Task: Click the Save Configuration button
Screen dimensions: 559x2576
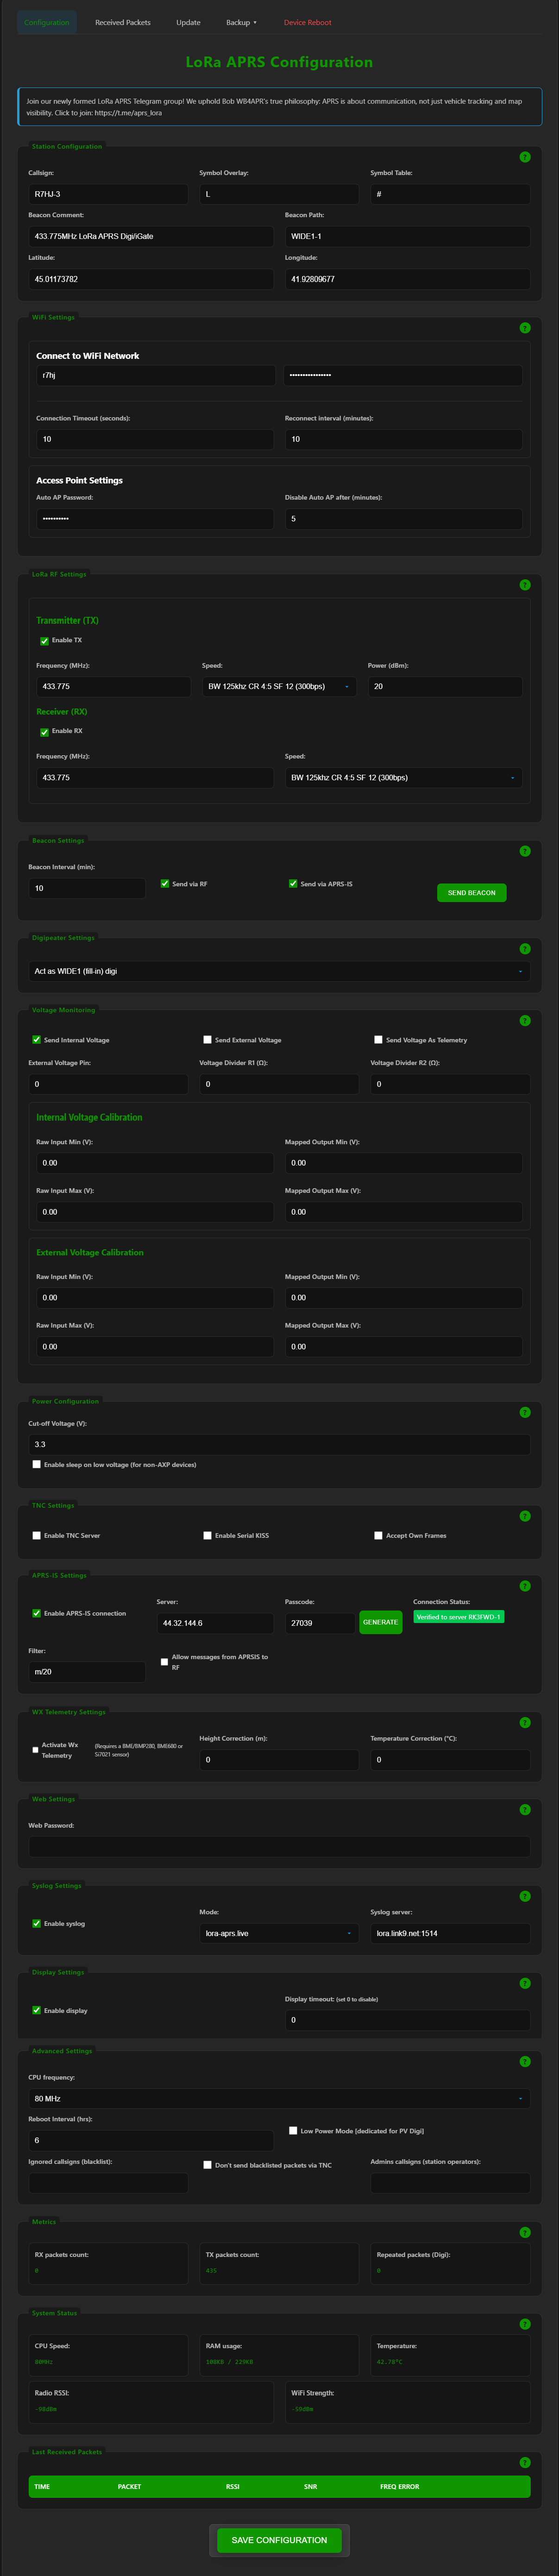Action: [279, 2540]
